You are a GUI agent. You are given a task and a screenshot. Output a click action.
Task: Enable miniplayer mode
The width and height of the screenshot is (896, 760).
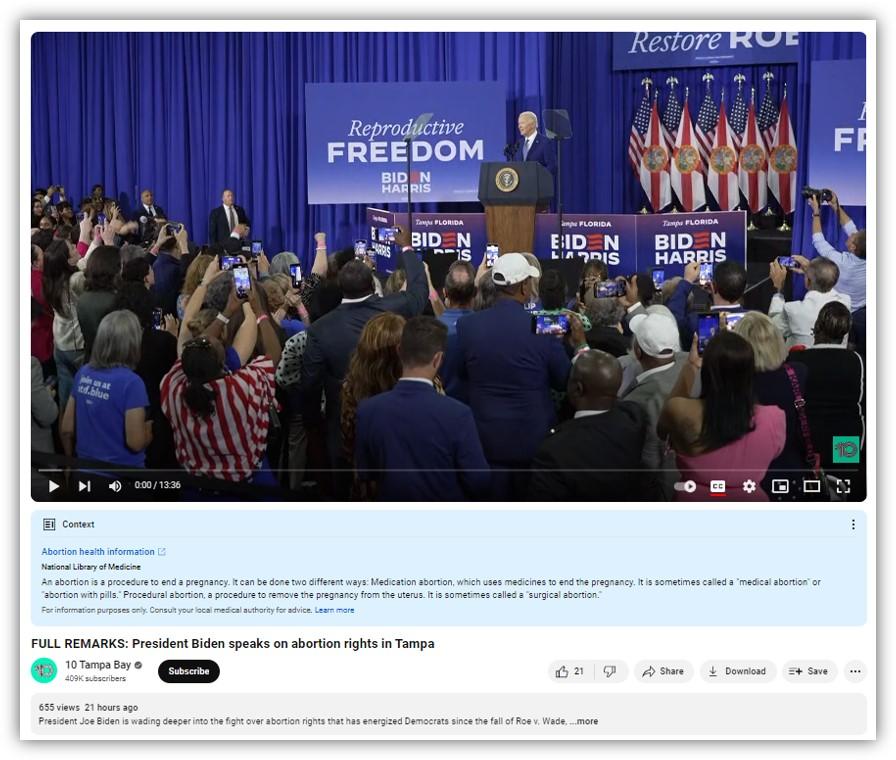tap(780, 486)
